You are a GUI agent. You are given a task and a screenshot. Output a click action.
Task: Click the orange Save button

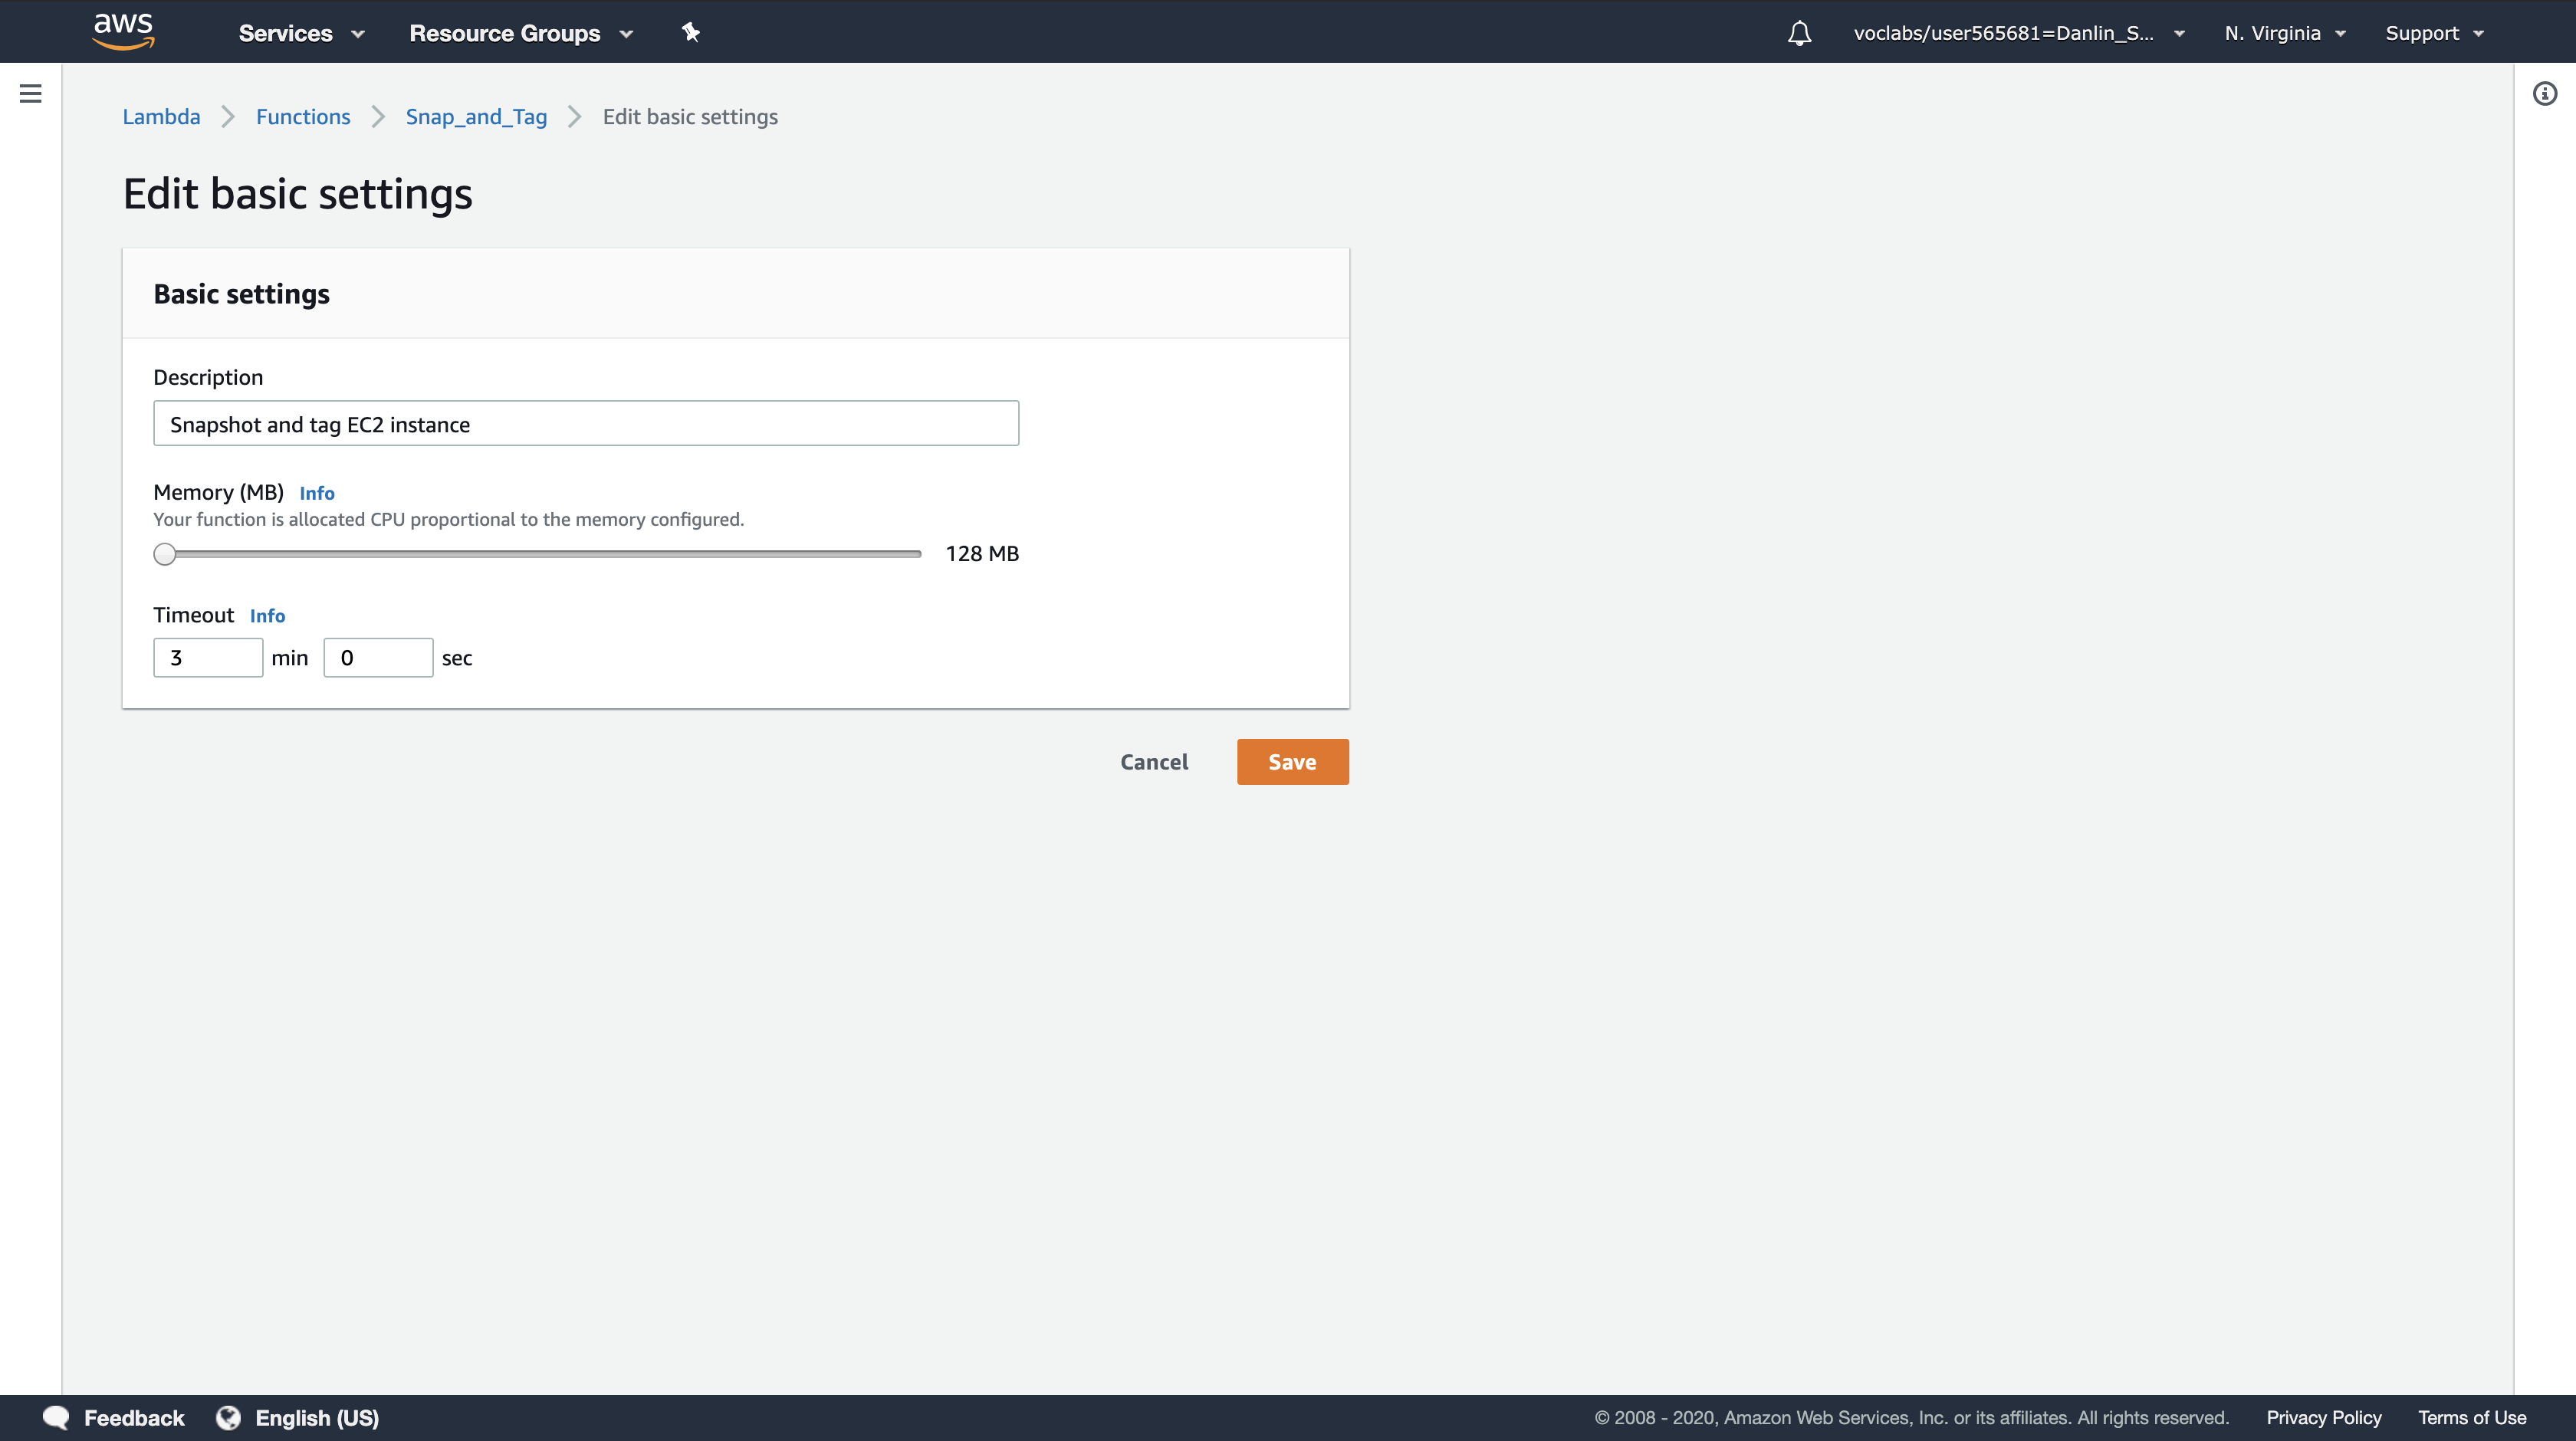(x=1292, y=762)
